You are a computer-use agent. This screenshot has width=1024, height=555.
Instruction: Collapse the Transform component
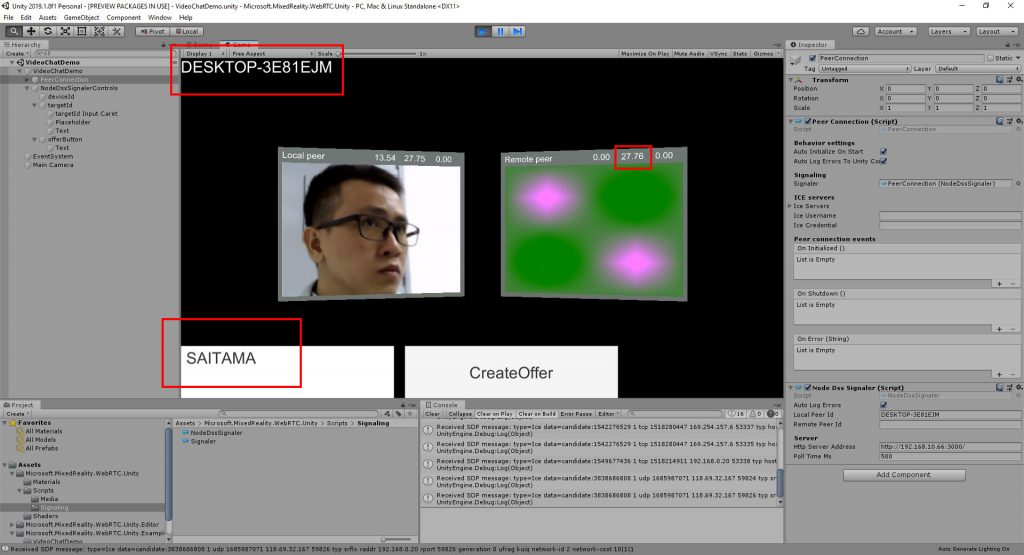click(x=791, y=80)
